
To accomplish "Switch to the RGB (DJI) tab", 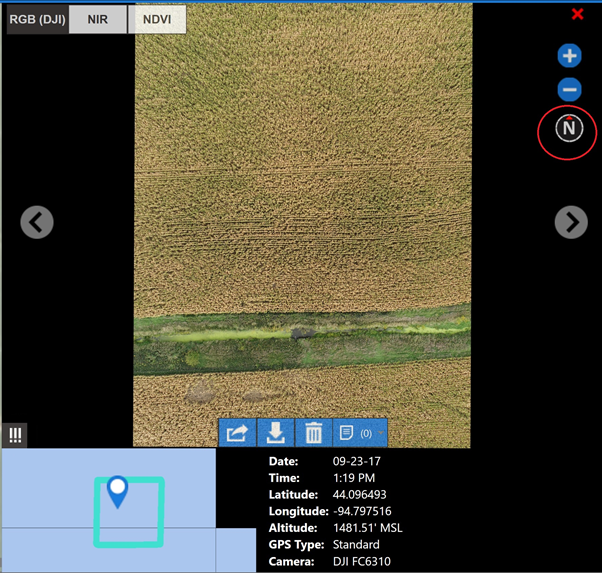I will pyautogui.click(x=38, y=19).
